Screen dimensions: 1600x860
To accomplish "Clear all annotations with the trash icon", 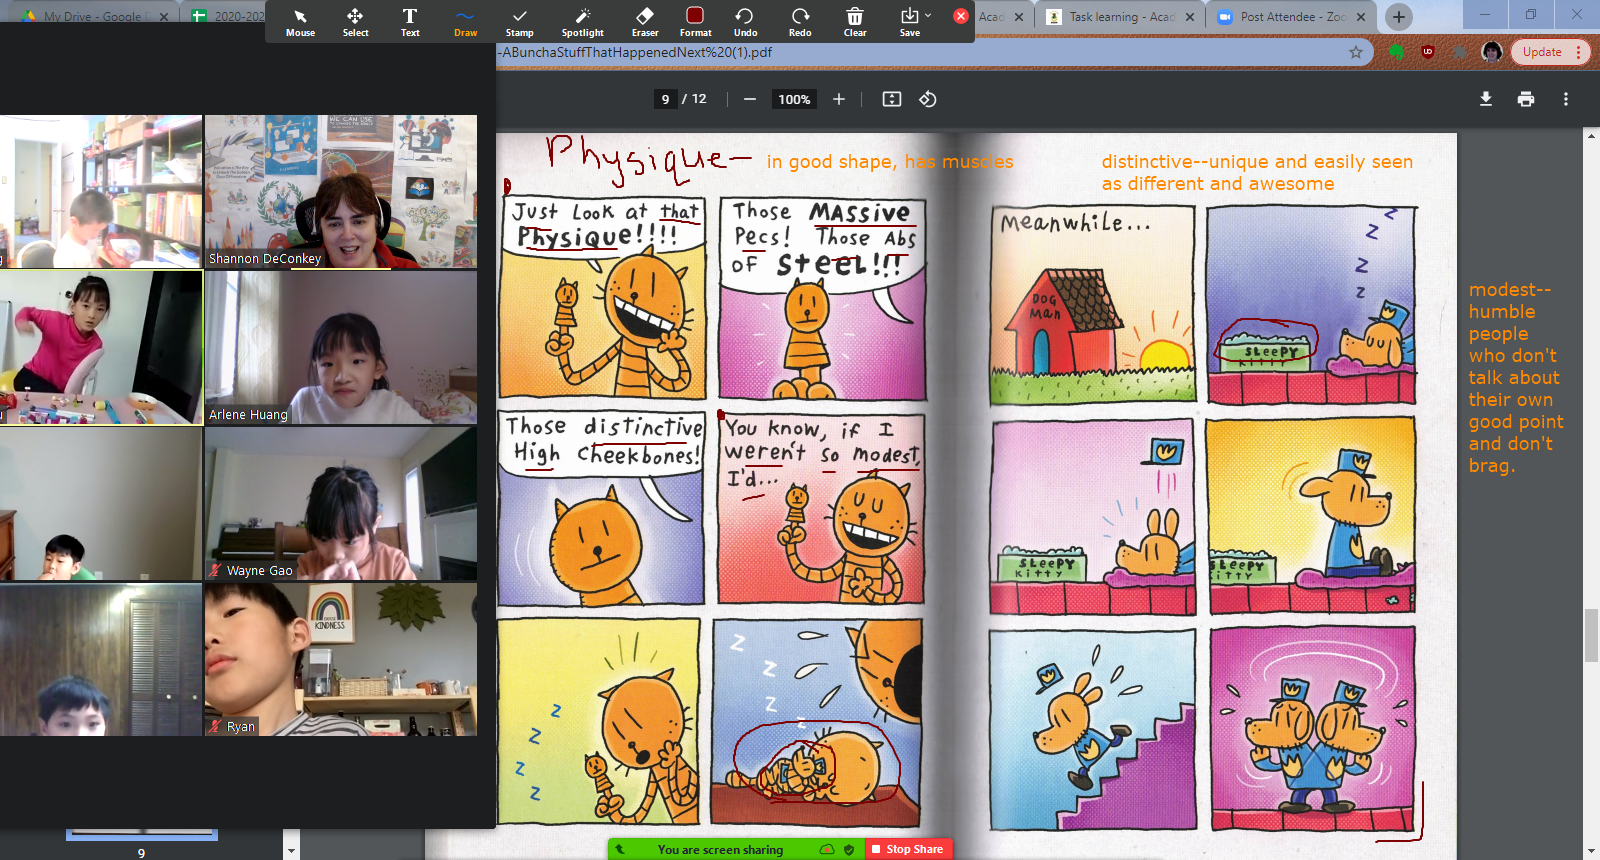I will tap(855, 22).
